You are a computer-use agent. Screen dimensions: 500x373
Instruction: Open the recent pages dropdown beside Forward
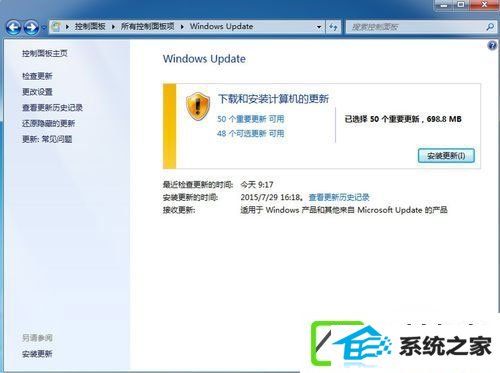tap(44, 28)
